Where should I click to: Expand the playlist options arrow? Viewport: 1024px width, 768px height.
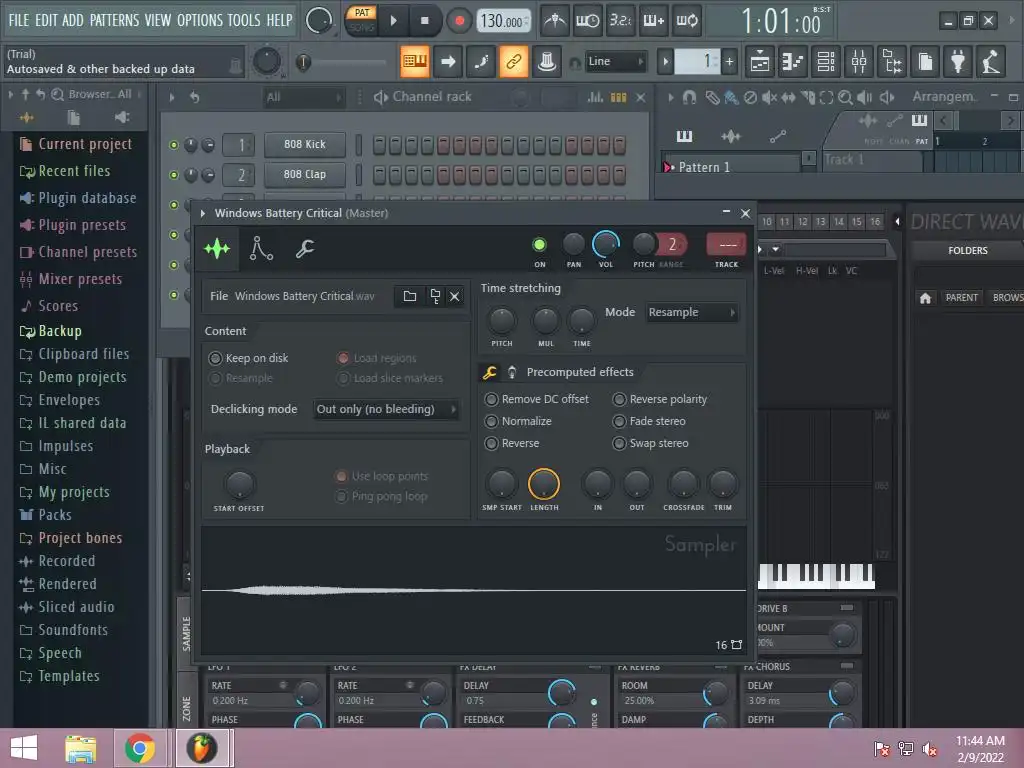click(x=671, y=97)
